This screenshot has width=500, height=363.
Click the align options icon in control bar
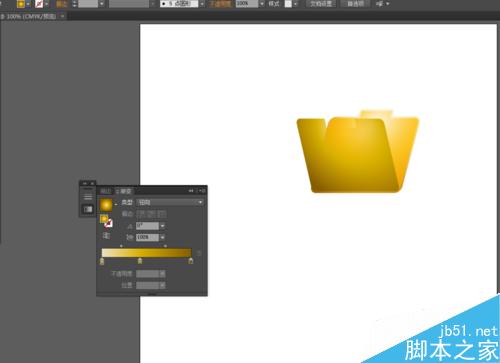(x=379, y=4)
